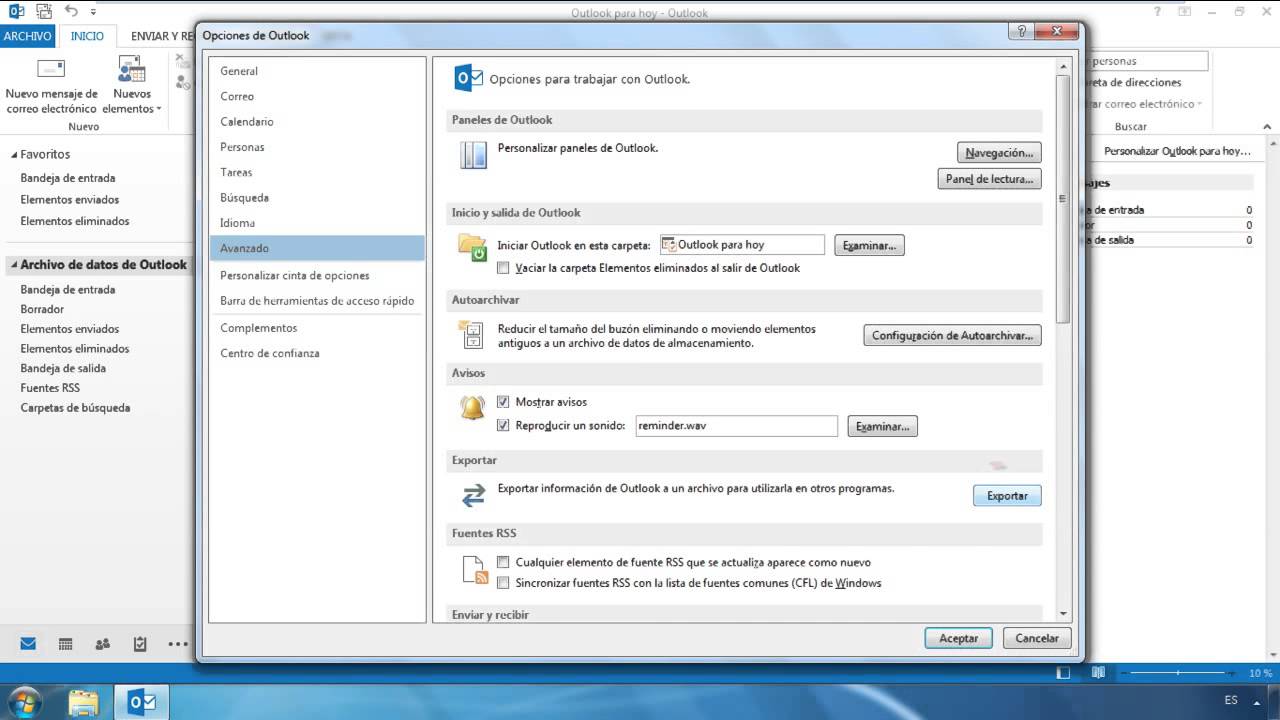Select Bandeja de salida folder
Image resolution: width=1280 pixels, height=720 pixels.
pos(63,368)
